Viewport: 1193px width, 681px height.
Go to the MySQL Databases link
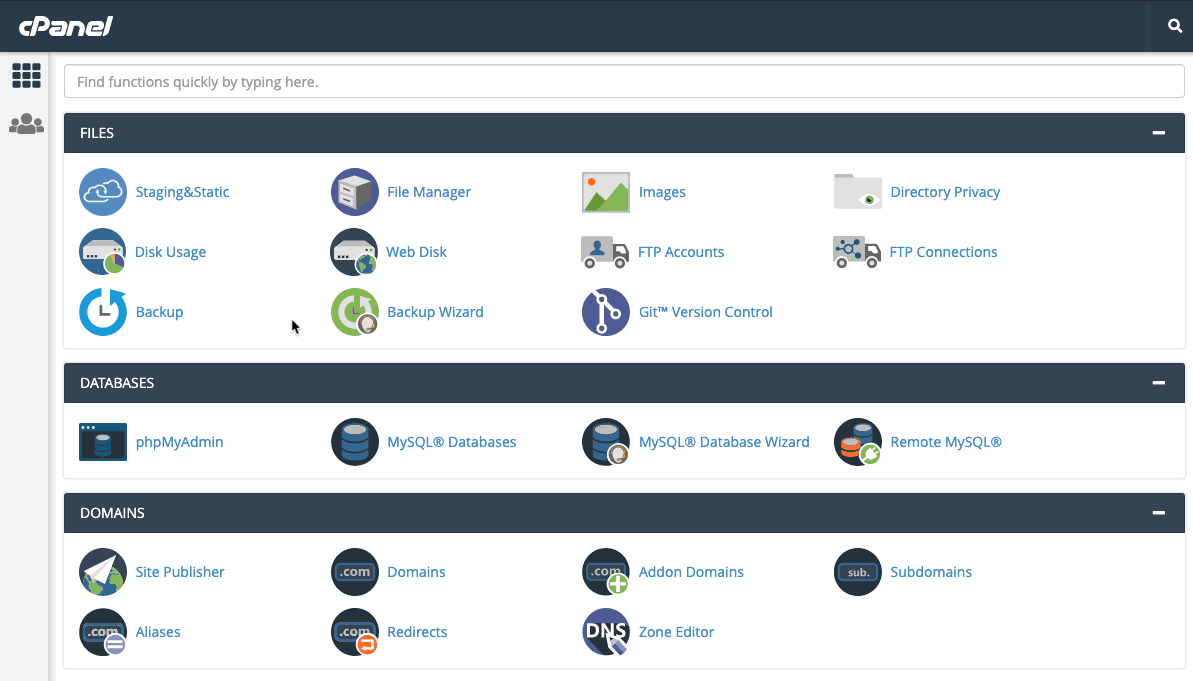(x=452, y=442)
